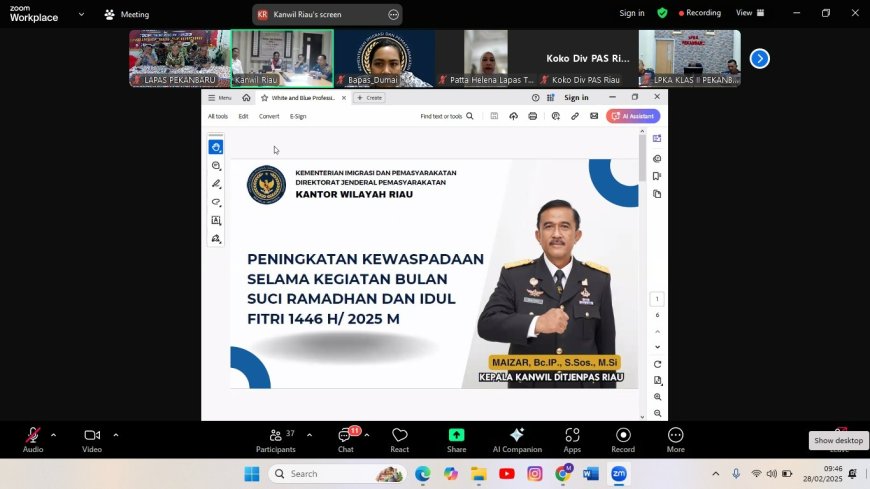Rotate page view icon
Viewport: 870px width, 489px height.
click(657, 364)
